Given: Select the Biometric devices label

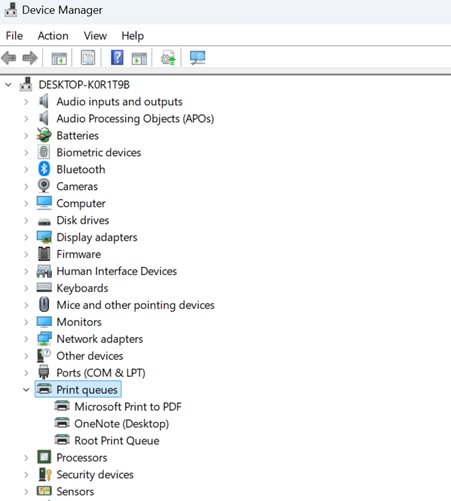Looking at the screenshot, I should (x=99, y=153).
